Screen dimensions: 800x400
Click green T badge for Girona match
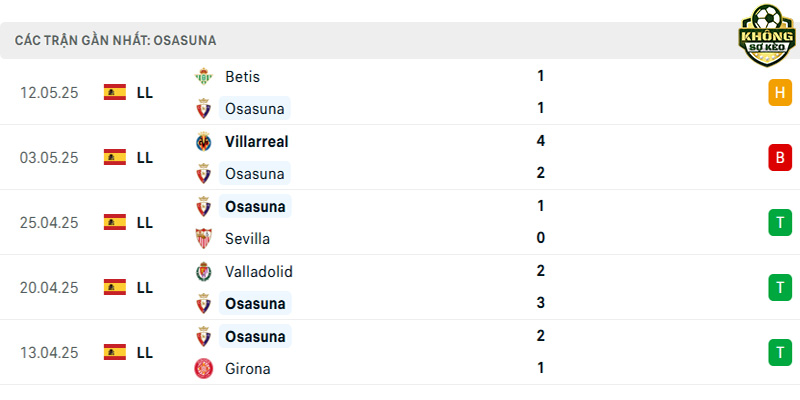click(780, 353)
